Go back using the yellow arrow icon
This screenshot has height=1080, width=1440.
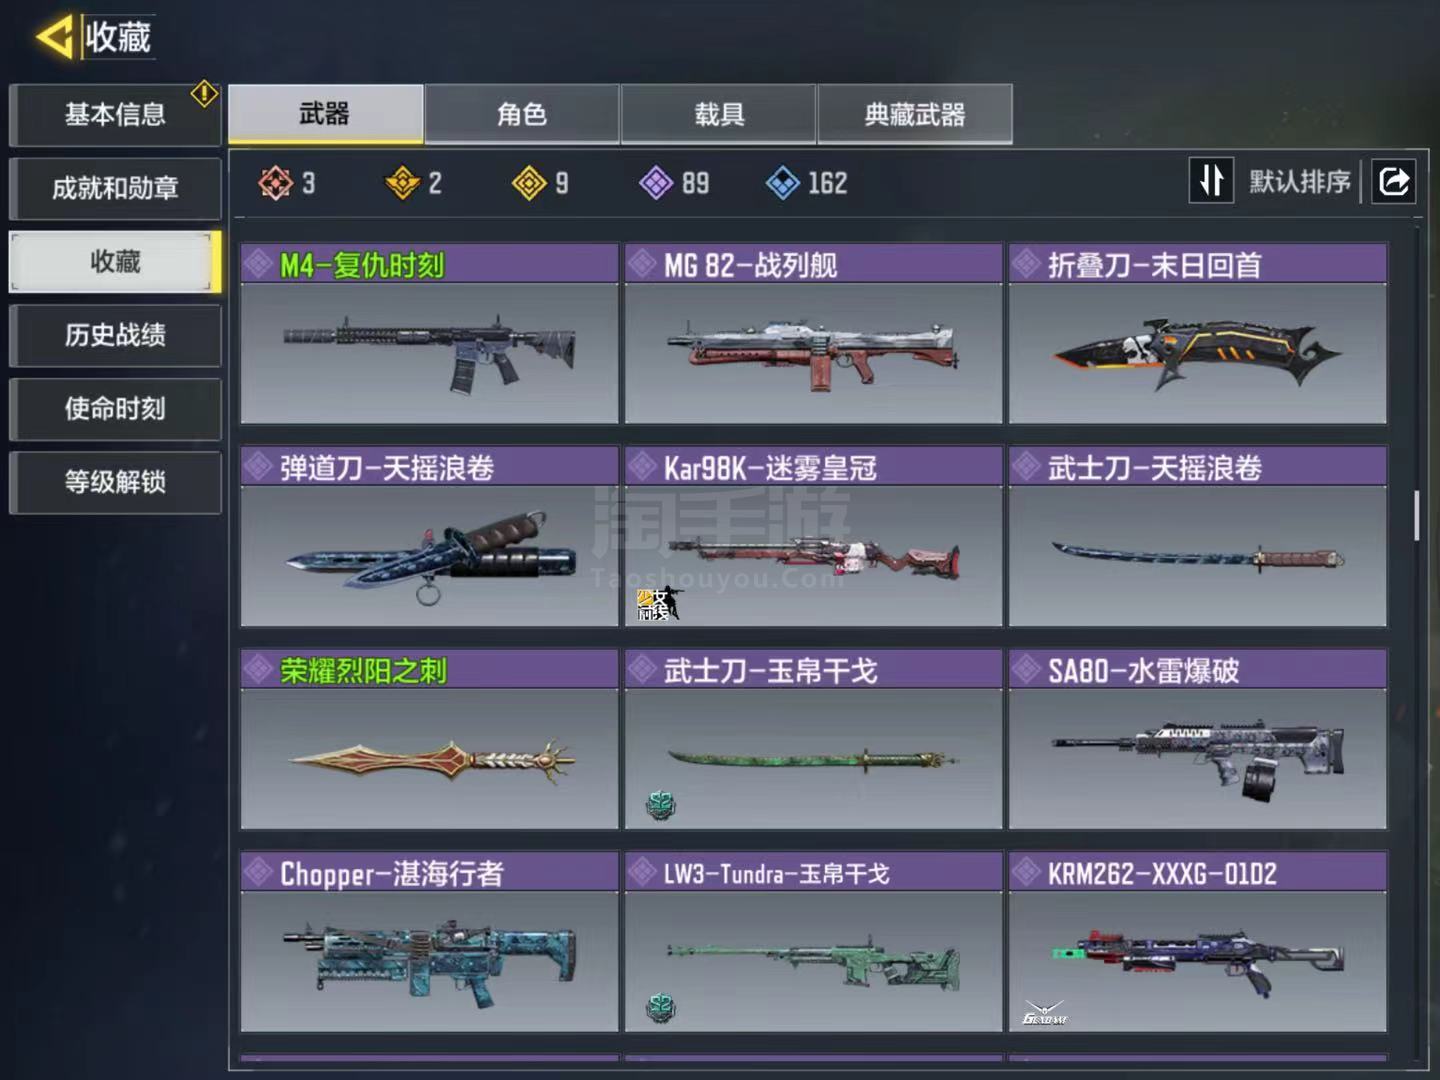click(x=54, y=37)
